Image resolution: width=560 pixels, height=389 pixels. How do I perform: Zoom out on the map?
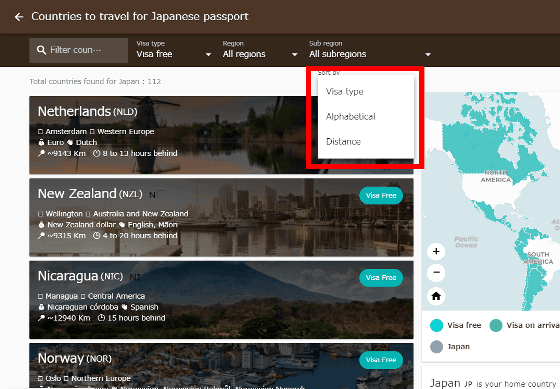[x=436, y=273]
